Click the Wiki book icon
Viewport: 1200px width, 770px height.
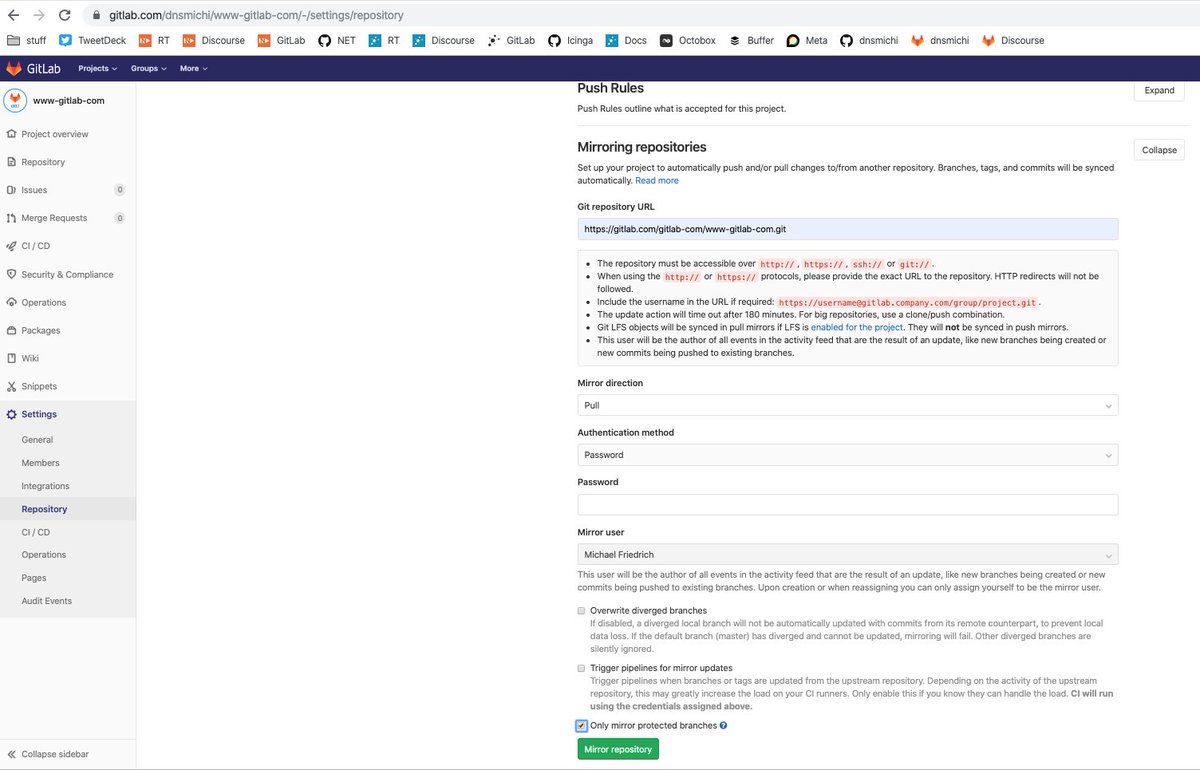click(x=11, y=358)
